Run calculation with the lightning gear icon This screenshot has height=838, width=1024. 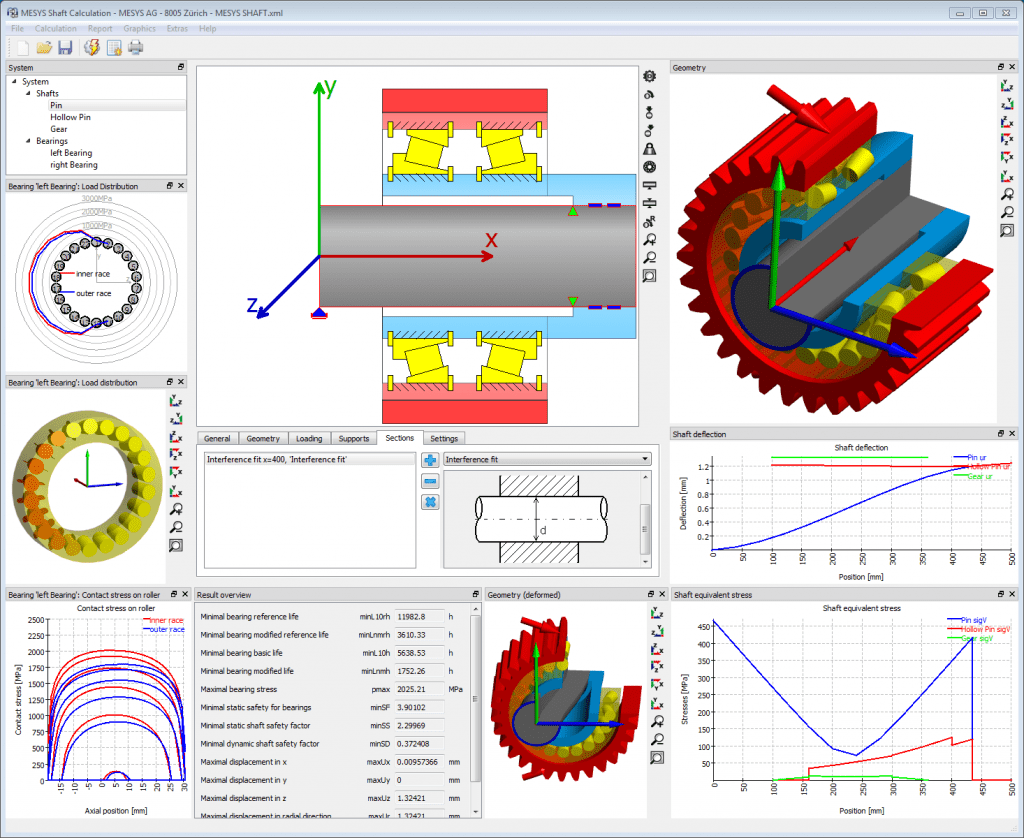[91, 47]
